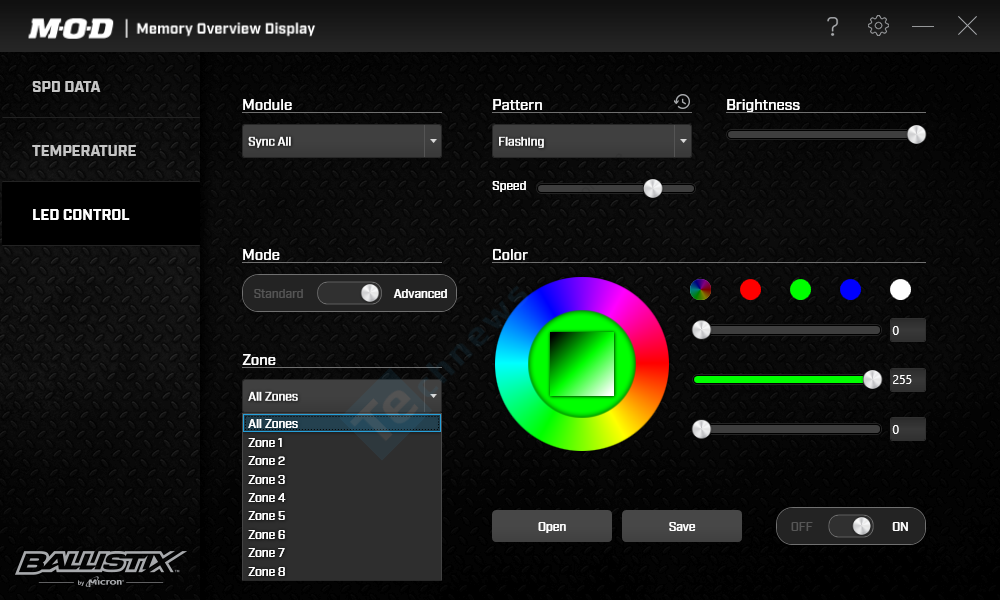Click the saturation square inside color wheel

(x=582, y=364)
